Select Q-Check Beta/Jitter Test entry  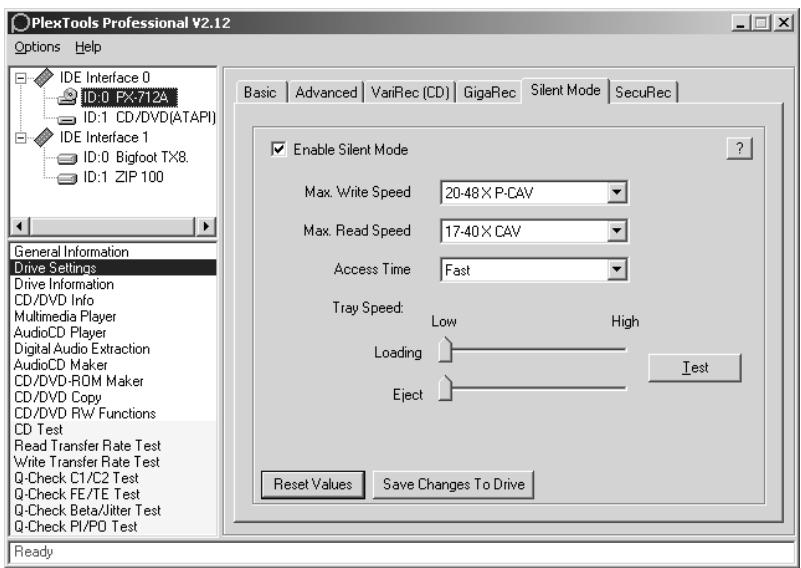tap(113, 510)
